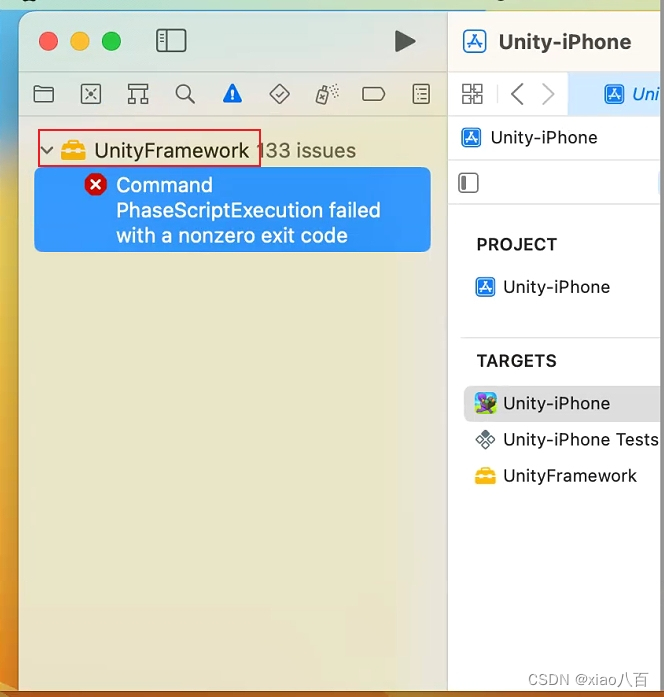Select Unity-iPhone under PROJECT
The image size is (664, 697).
(x=543, y=287)
